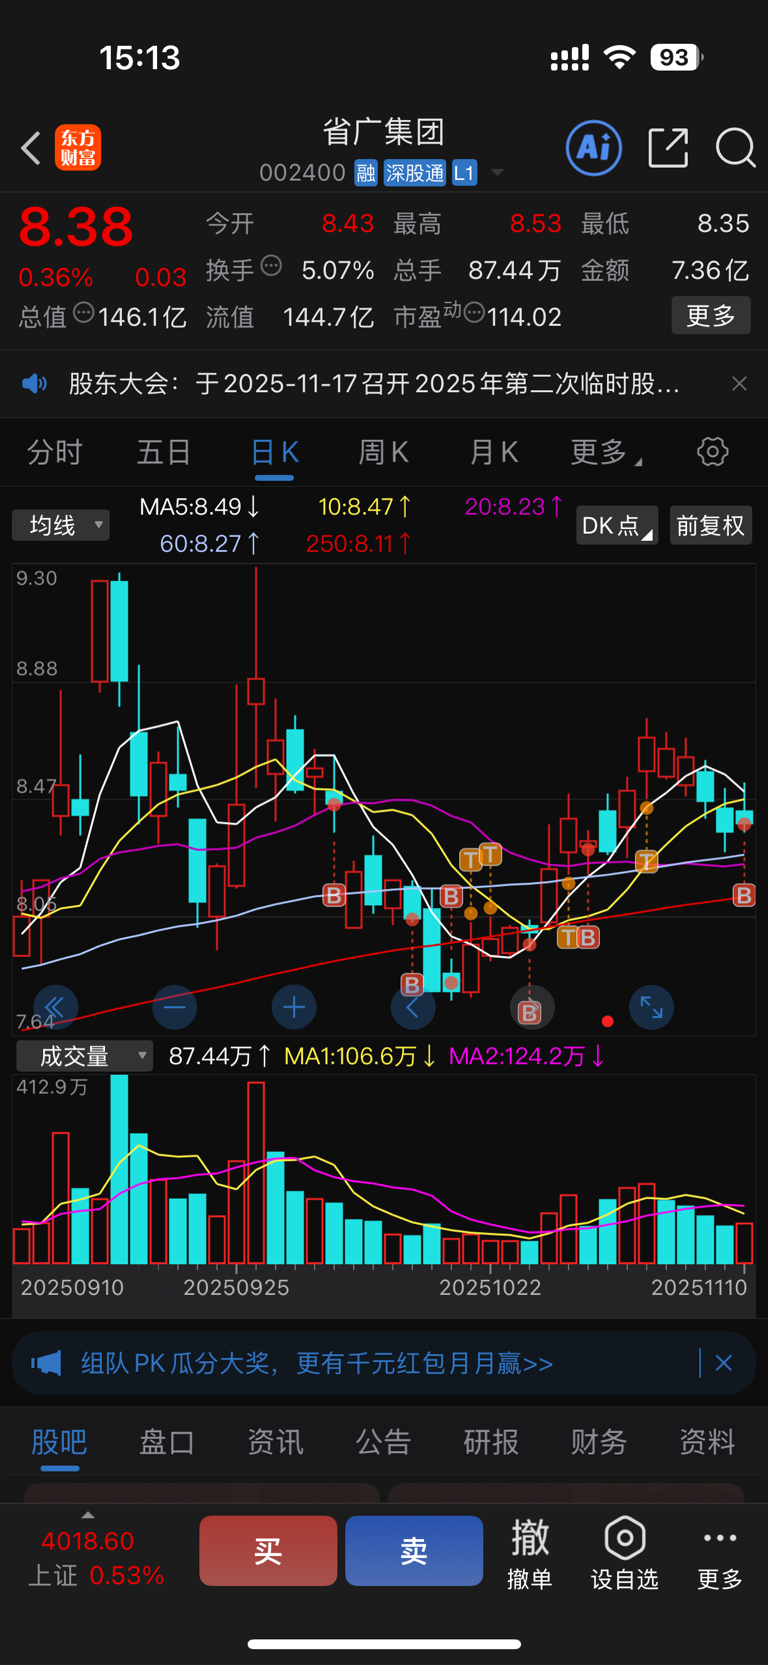Switch to 资料 tab

[707, 1442]
